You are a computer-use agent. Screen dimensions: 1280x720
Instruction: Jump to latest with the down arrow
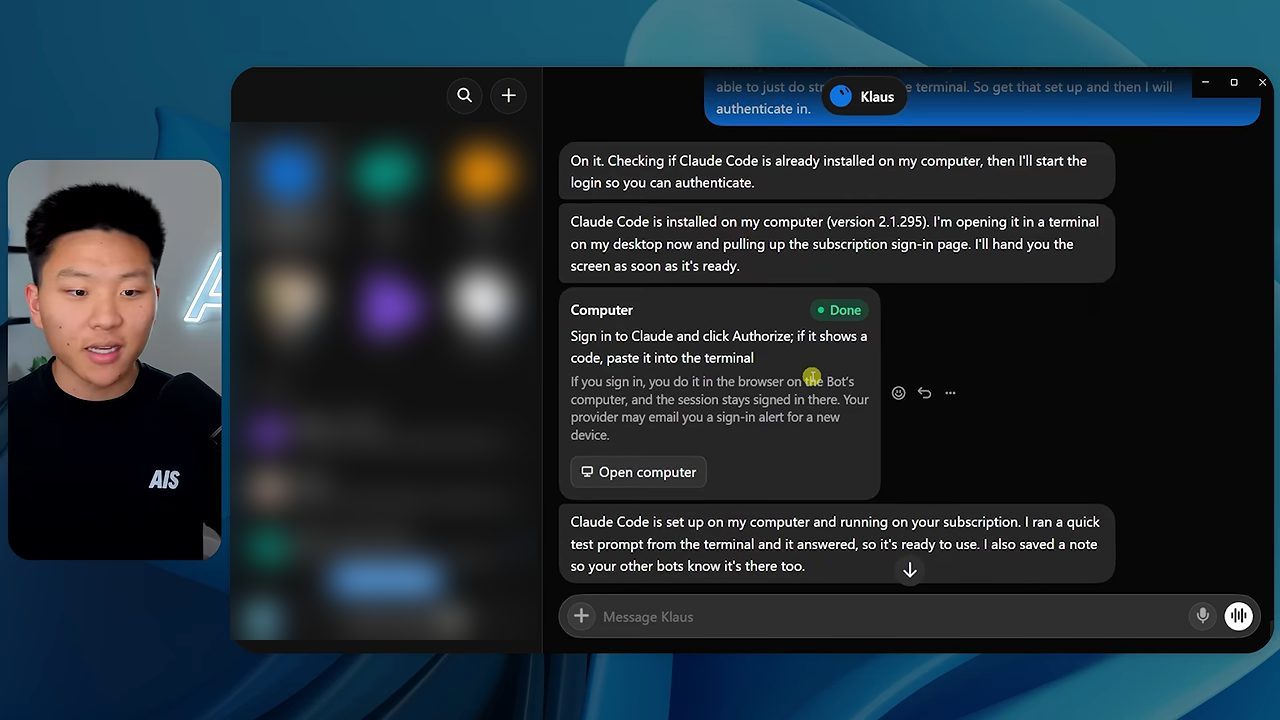[910, 571]
